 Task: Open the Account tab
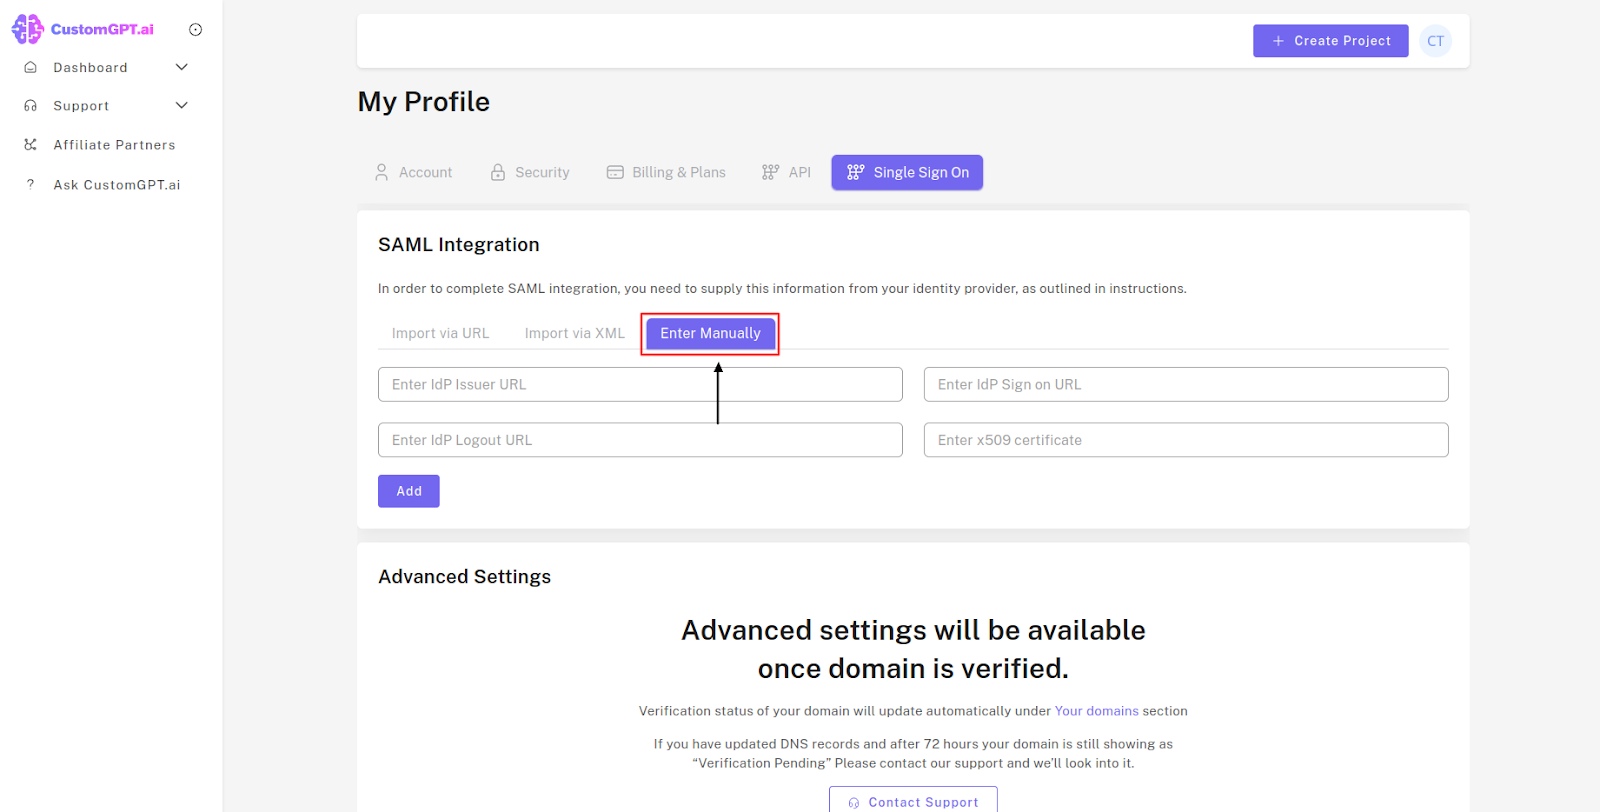tap(414, 172)
